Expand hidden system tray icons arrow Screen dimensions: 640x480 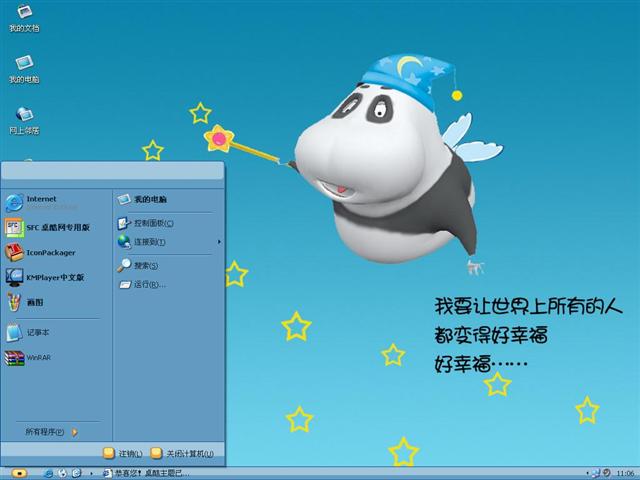[588, 473]
